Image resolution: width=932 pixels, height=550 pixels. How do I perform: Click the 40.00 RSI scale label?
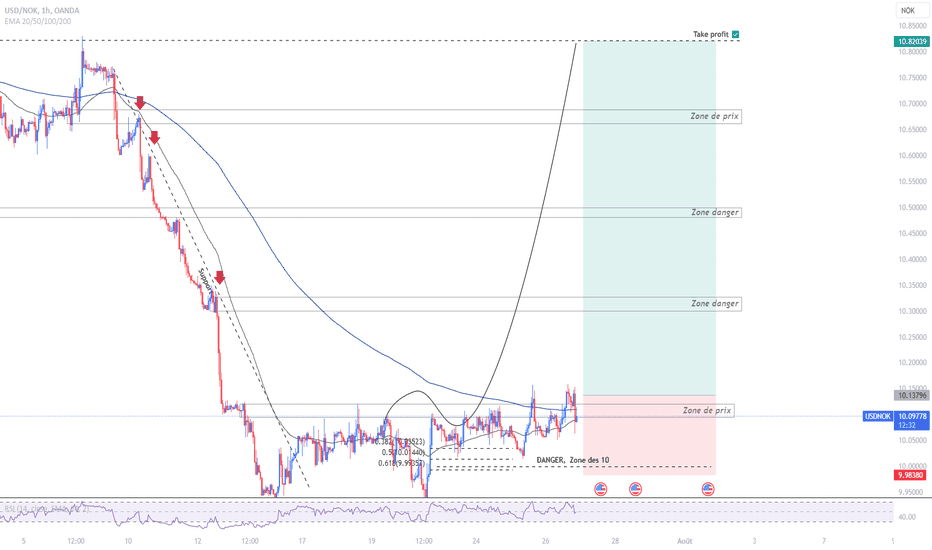click(907, 517)
